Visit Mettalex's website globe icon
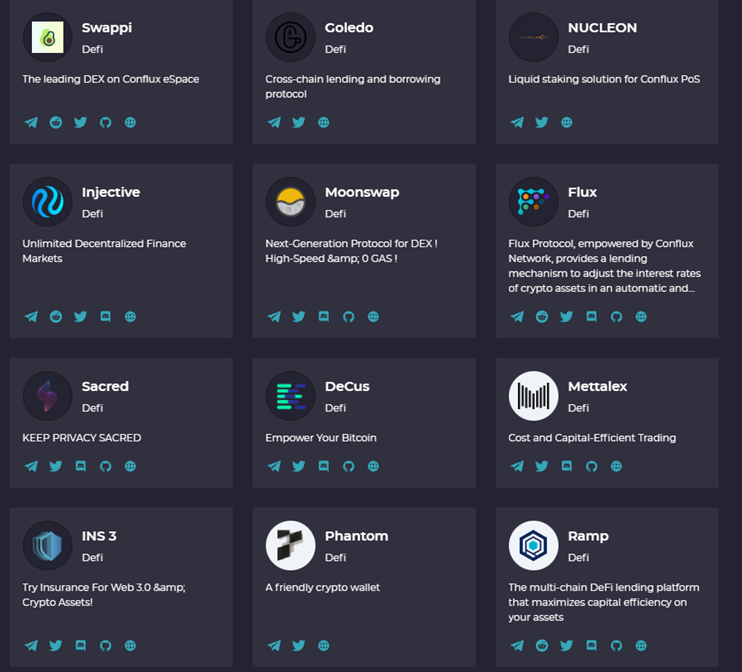 pos(616,466)
